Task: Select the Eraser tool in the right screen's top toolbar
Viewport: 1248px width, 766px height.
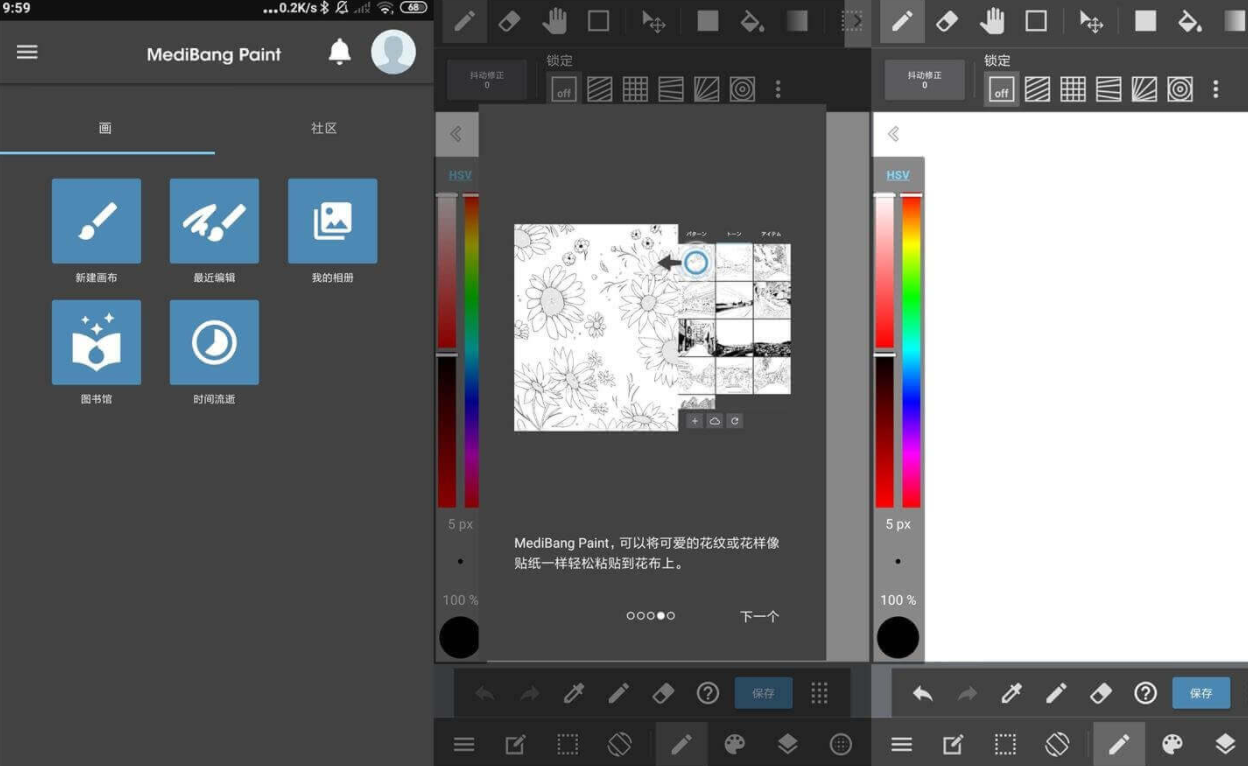Action: (x=947, y=22)
